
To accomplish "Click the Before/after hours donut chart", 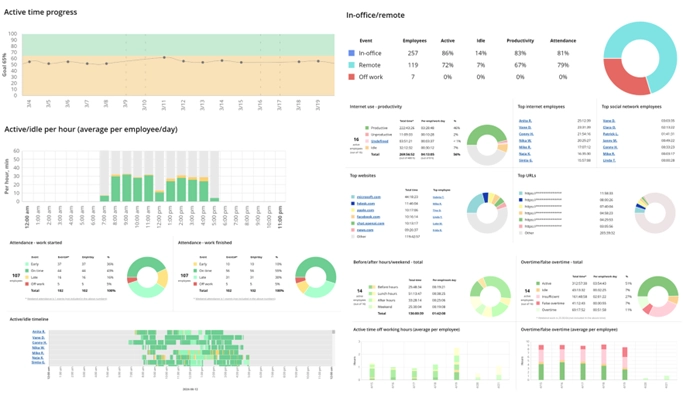I will (x=490, y=297).
